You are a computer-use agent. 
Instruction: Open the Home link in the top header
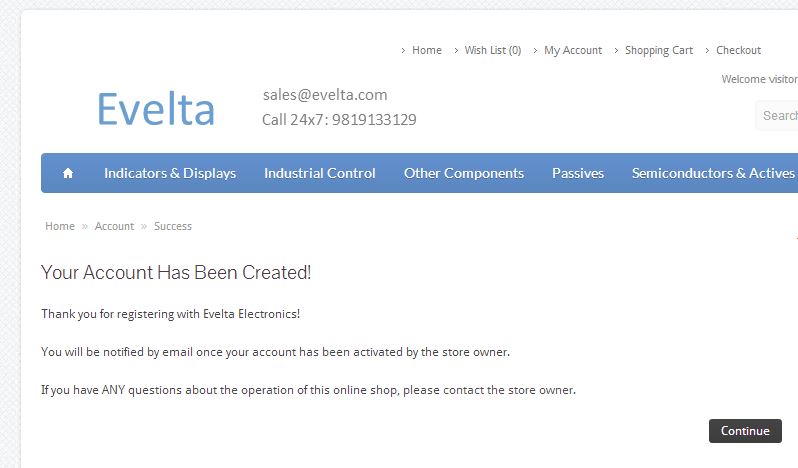pyautogui.click(x=426, y=50)
